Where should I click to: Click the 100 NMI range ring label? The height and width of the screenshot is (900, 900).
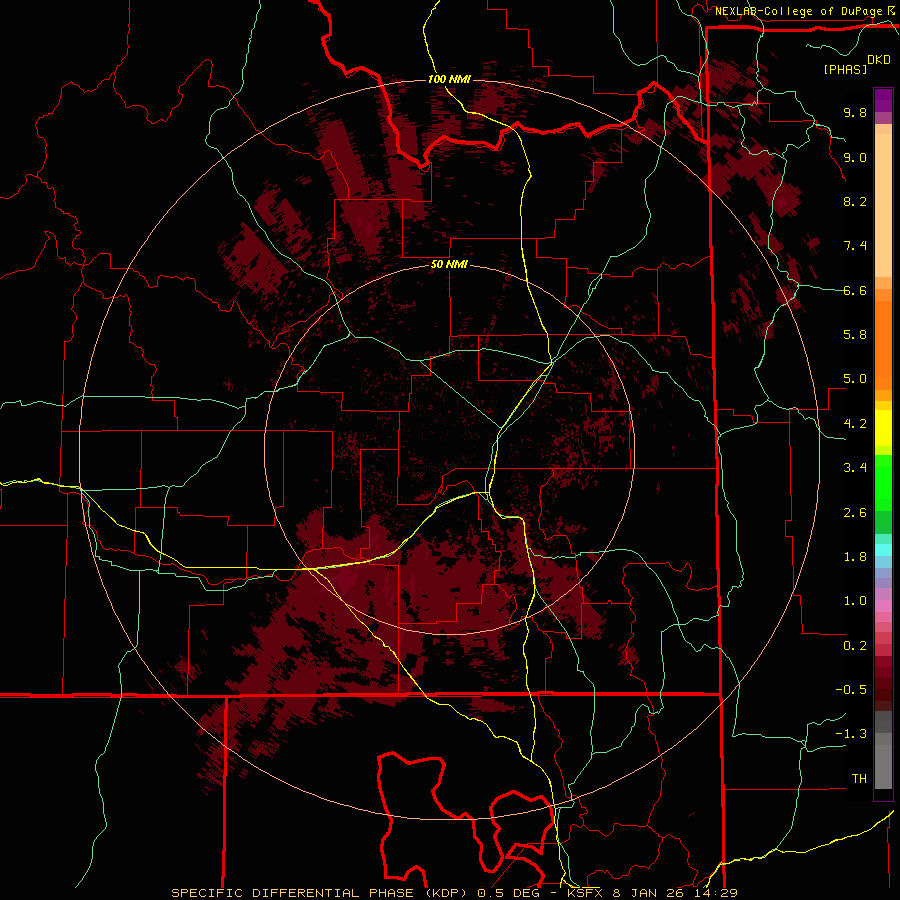pos(449,79)
